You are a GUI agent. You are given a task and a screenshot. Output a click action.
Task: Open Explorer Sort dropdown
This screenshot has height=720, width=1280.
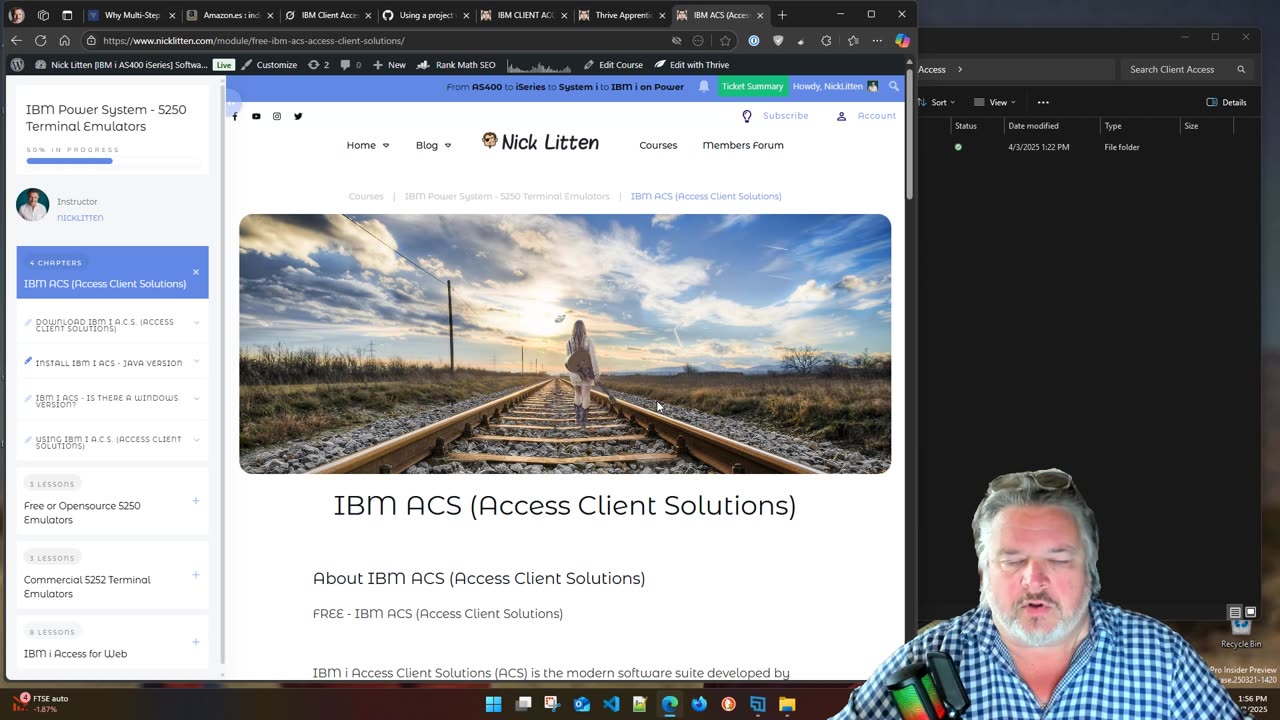(938, 102)
